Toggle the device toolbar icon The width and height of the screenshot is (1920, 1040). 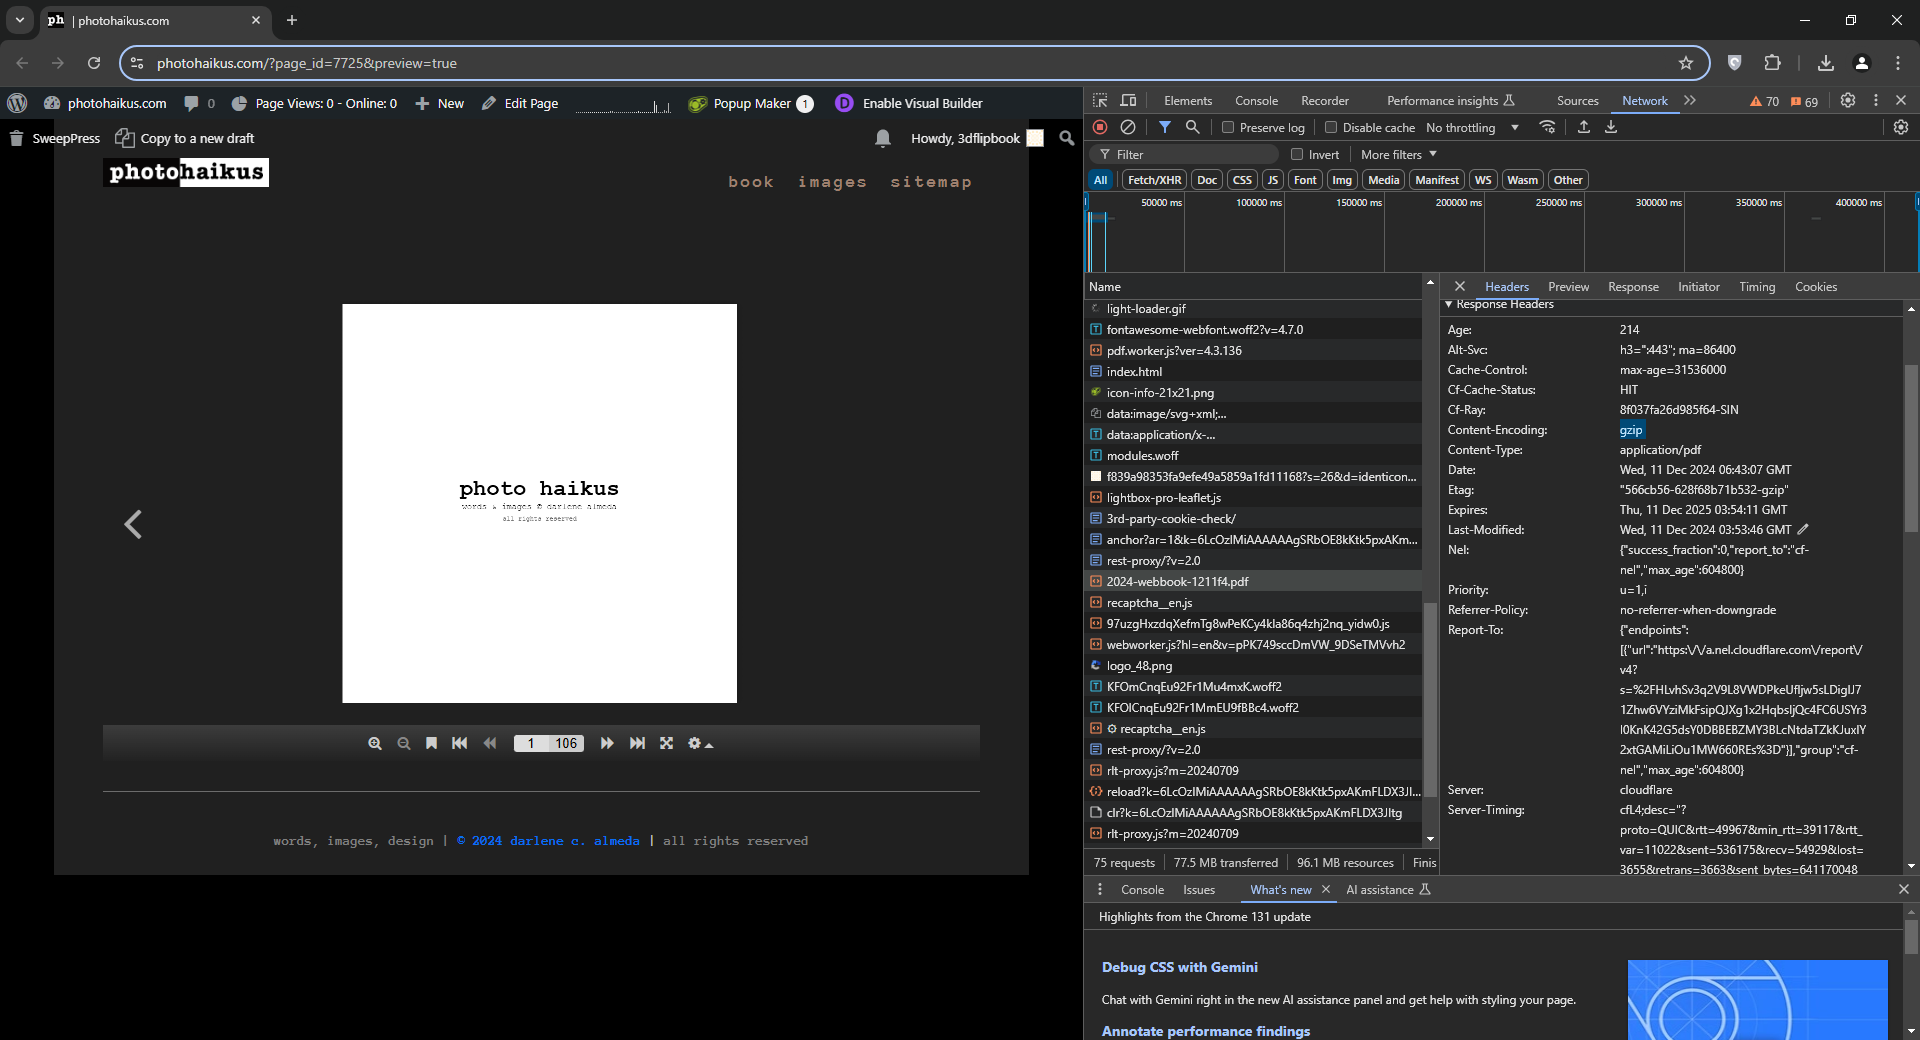click(1129, 100)
